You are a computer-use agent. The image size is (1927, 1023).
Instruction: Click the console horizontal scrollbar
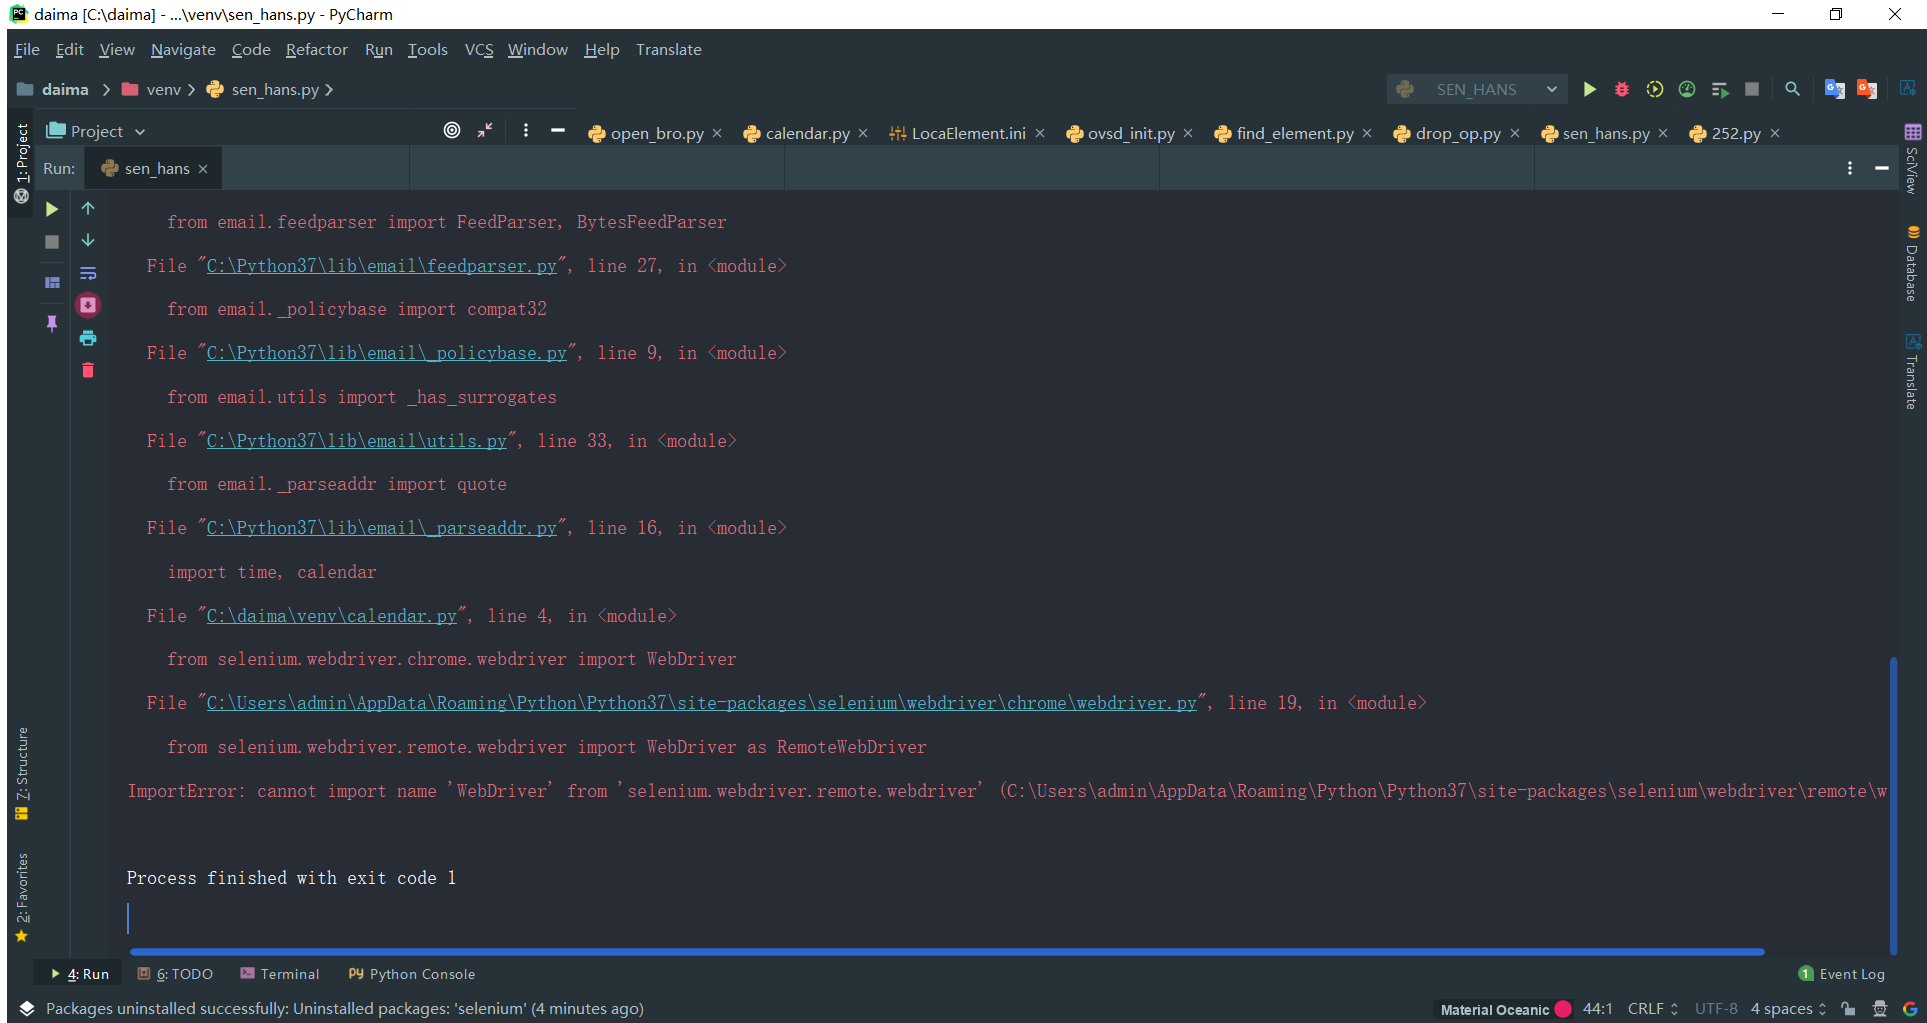(x=946, y=951)
